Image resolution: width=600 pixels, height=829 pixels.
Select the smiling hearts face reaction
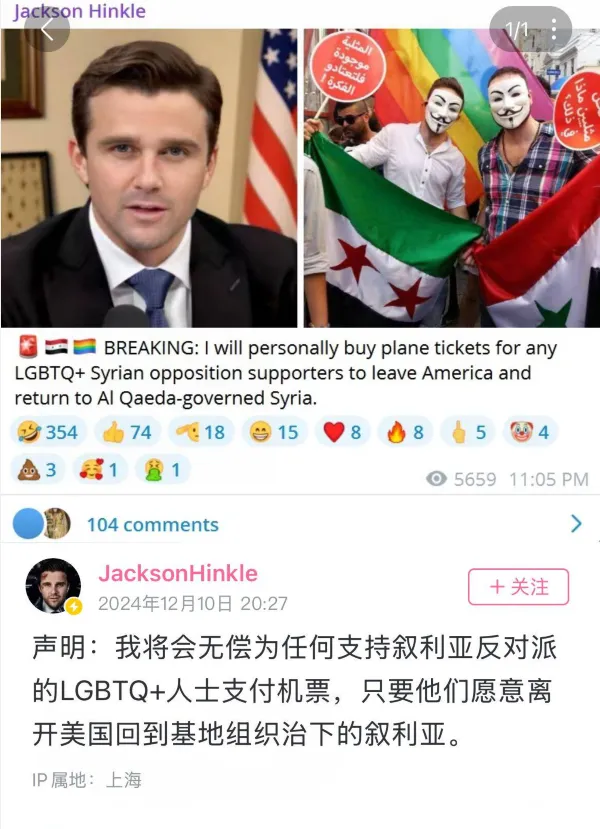click(100, 469)
